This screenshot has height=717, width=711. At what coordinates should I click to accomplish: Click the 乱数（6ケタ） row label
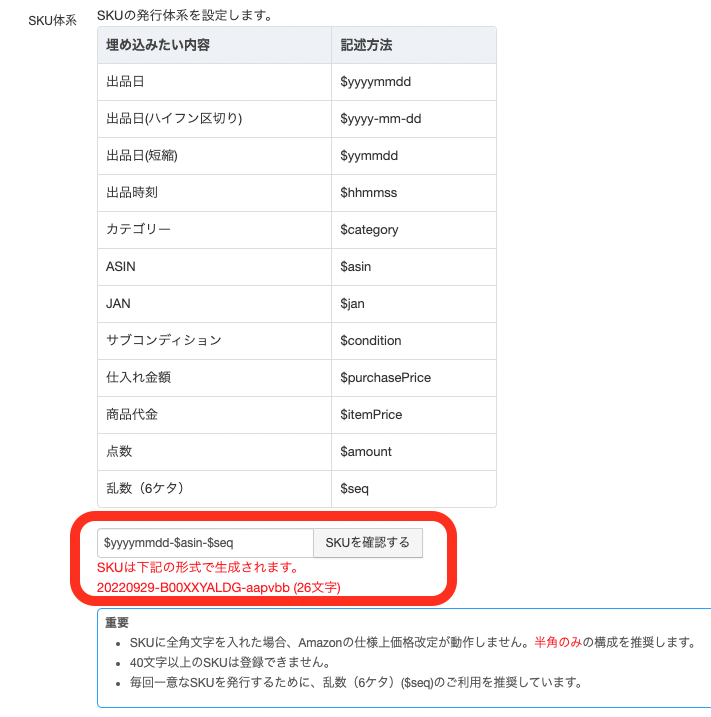pyautogui.click(x=145, y=488)
